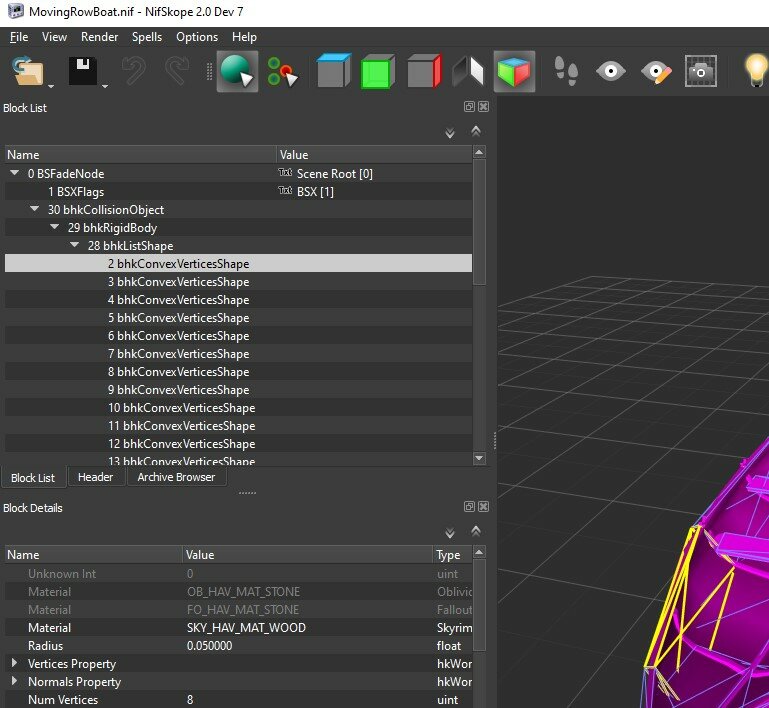Select the object selection sphere tool
Screen dimensions: 769x708
236,72
